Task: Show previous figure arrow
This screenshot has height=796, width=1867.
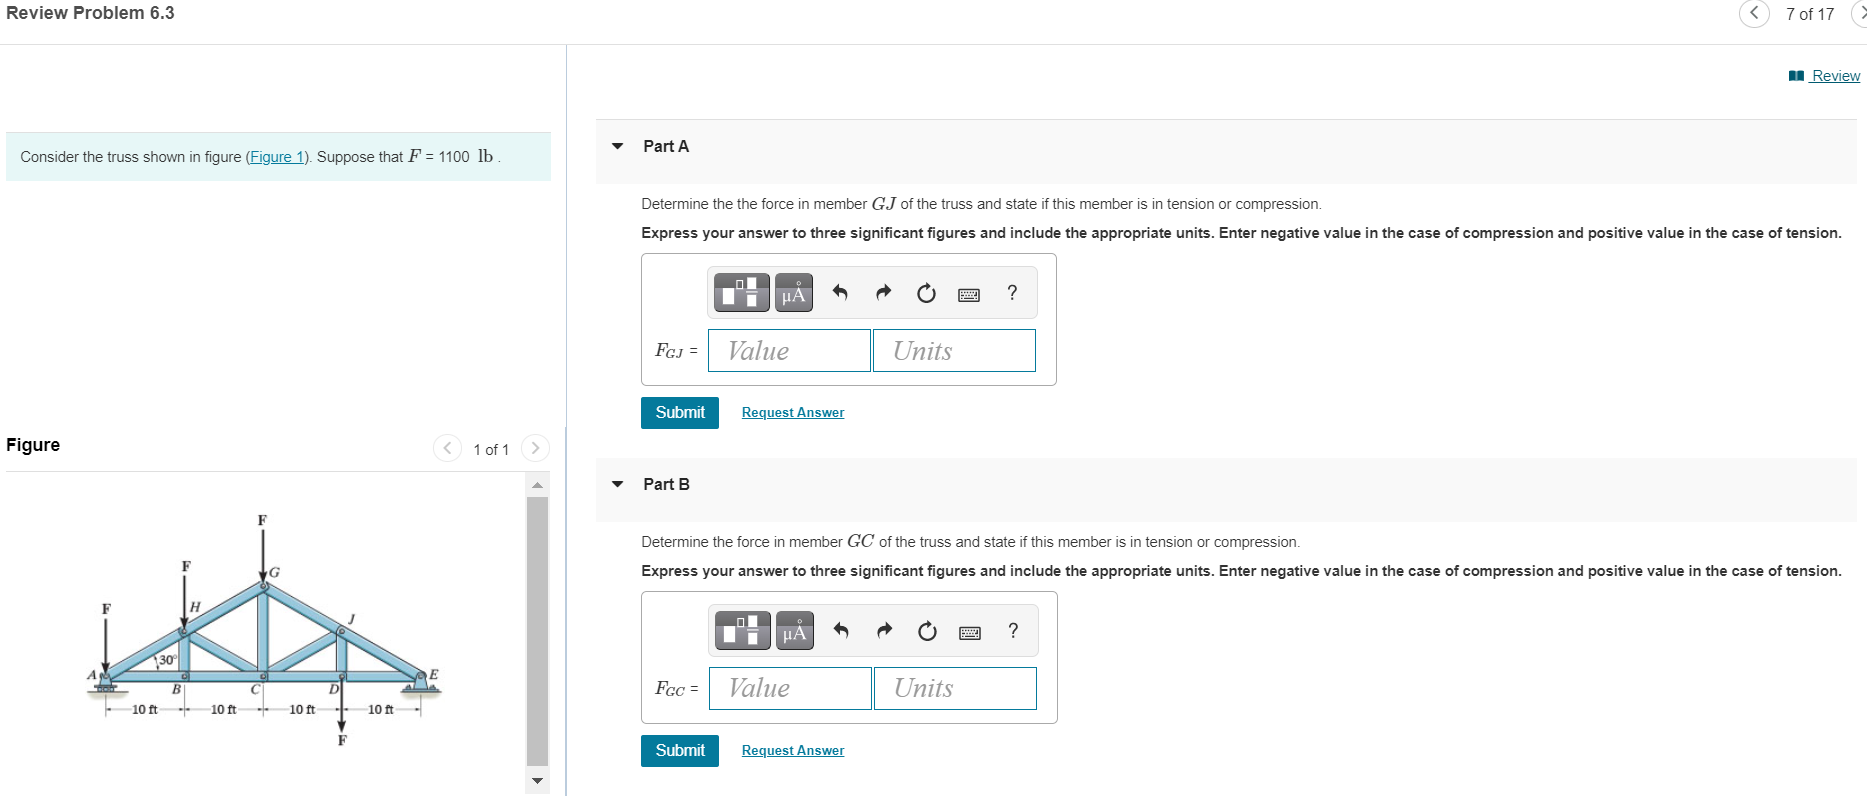Action: pos(447,448)
